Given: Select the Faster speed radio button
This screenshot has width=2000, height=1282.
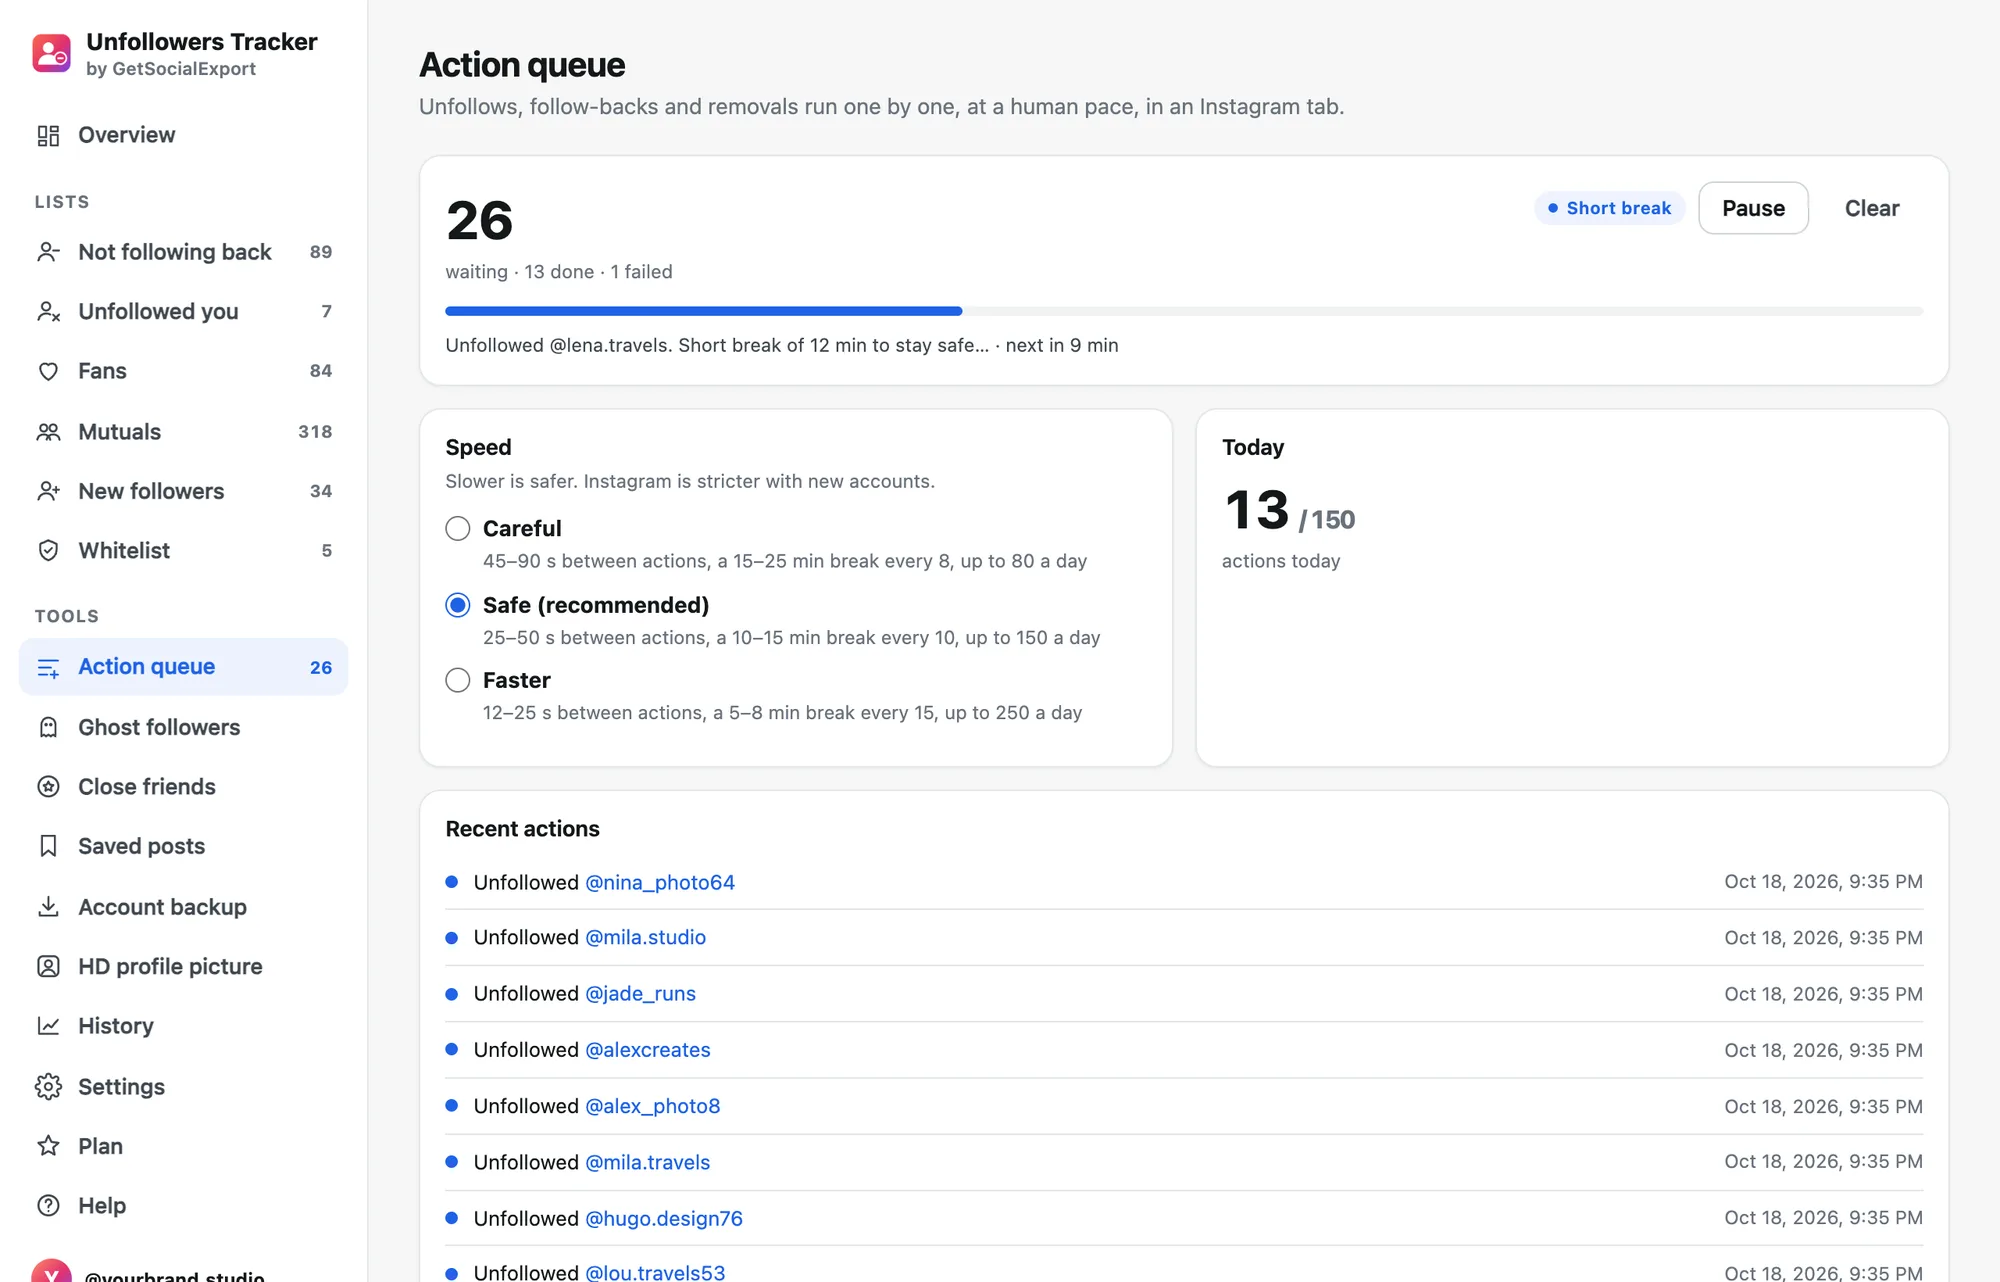Looking at the screenshot, I should [458, 680].
